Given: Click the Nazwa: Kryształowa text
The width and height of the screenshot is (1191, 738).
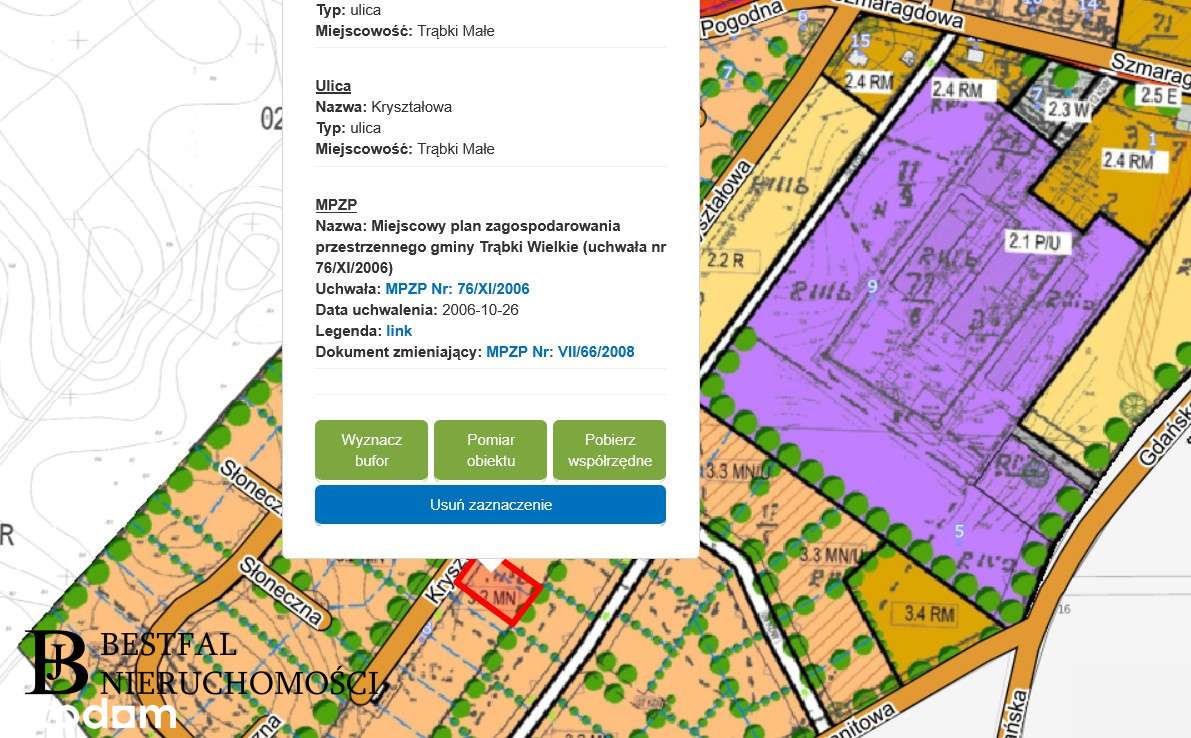Looking at the screenshot, I should point(384,107).
